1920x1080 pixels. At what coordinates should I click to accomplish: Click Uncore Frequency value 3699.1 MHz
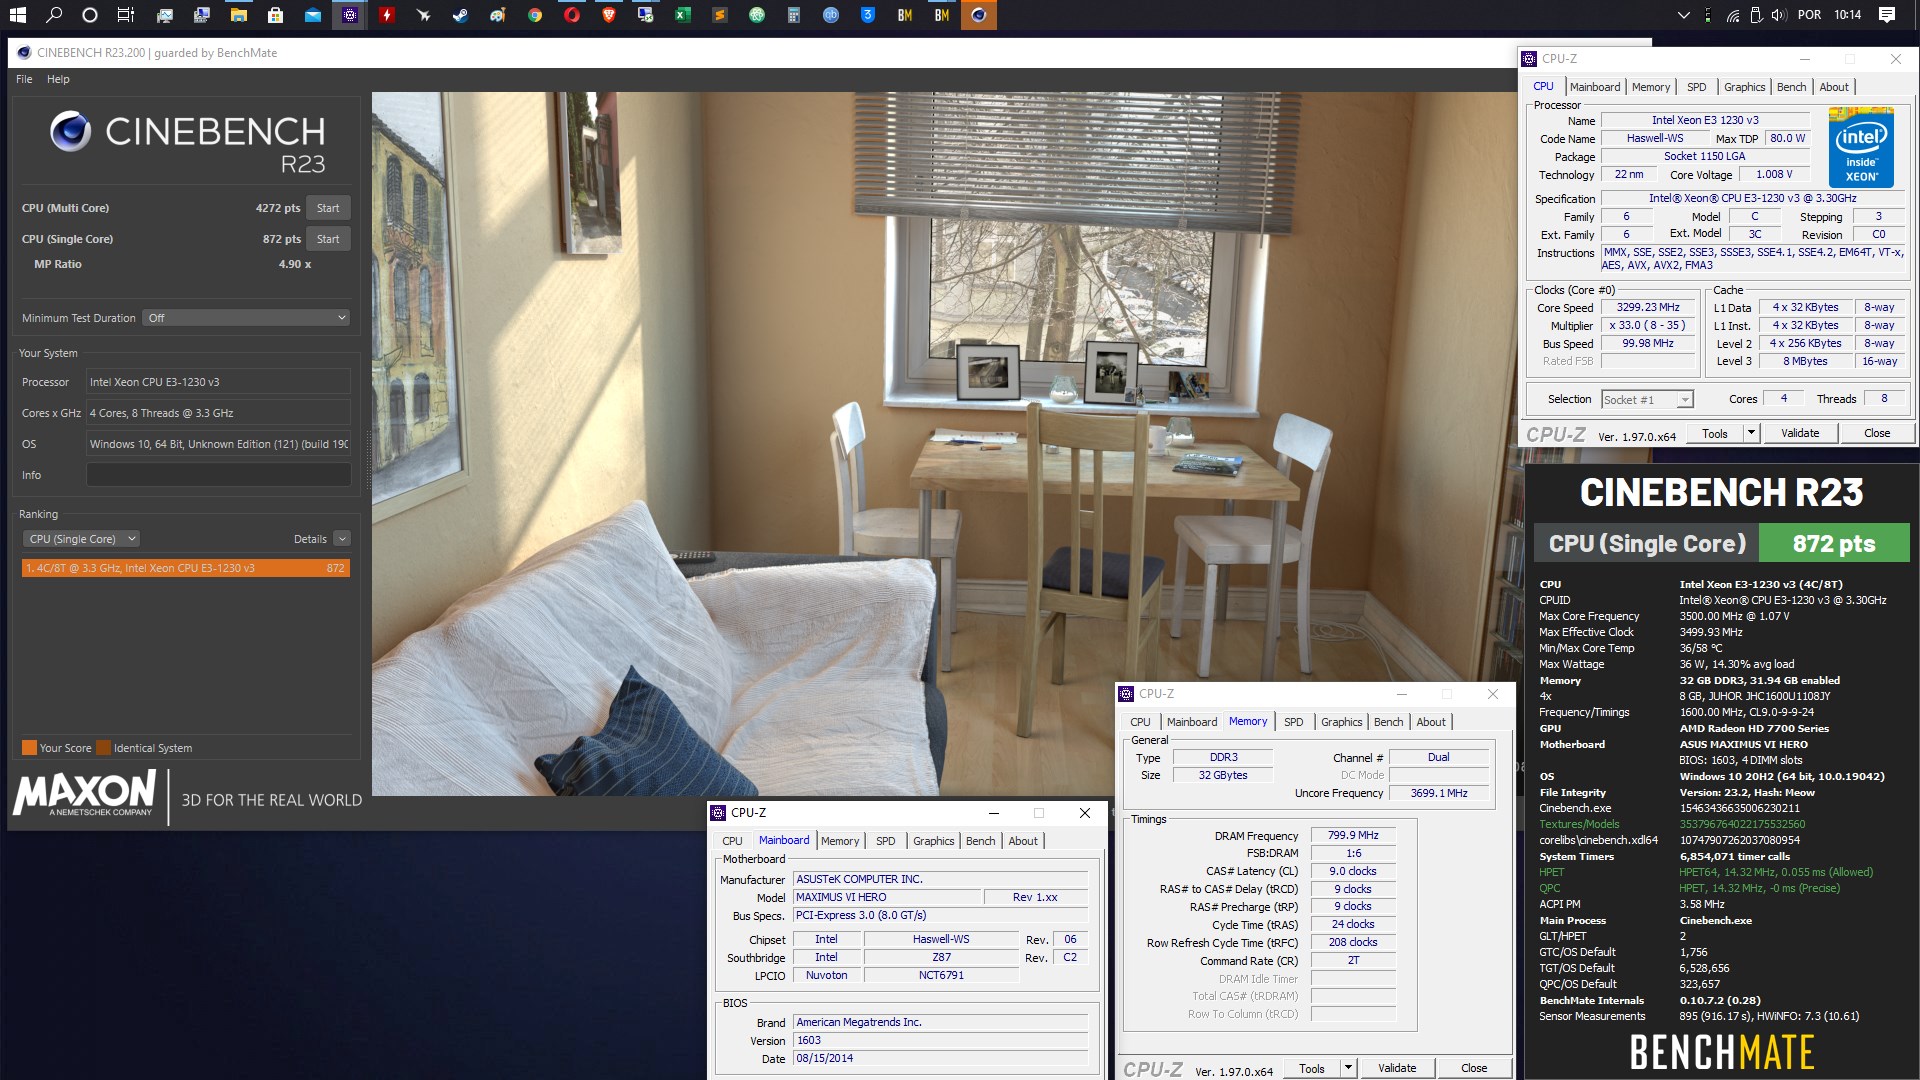(x=1439, y=793)
